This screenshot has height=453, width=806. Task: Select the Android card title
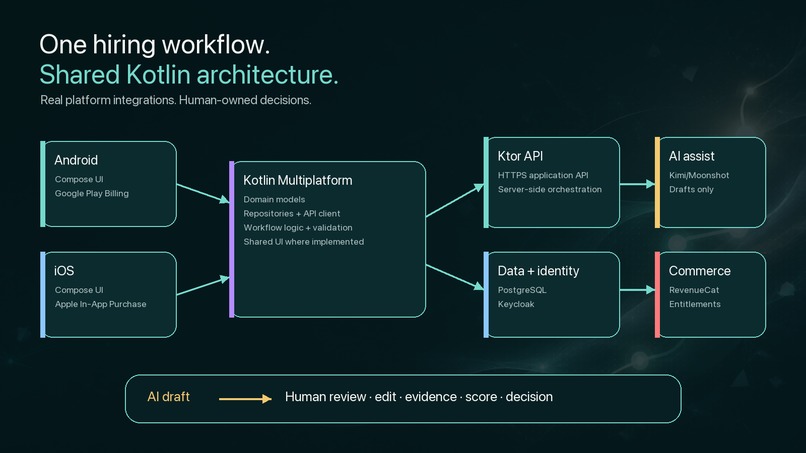tap(76, 160)
